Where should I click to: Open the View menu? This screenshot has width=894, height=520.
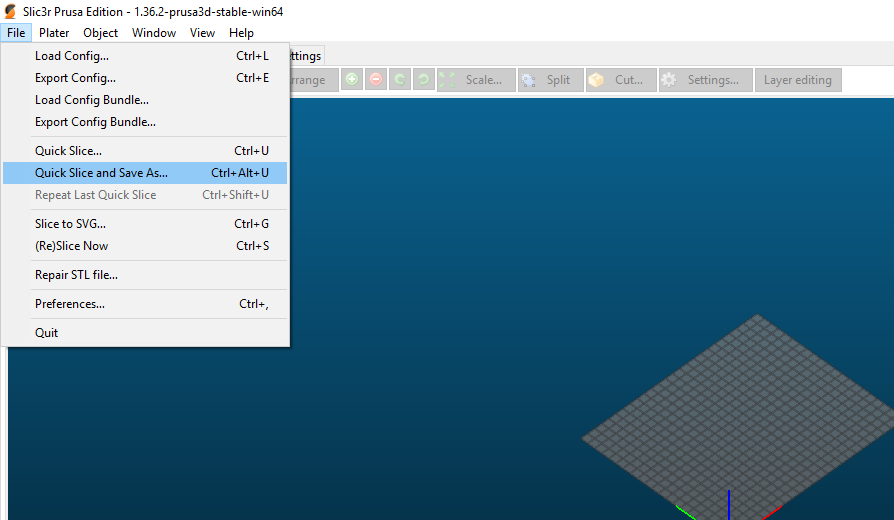202,33
